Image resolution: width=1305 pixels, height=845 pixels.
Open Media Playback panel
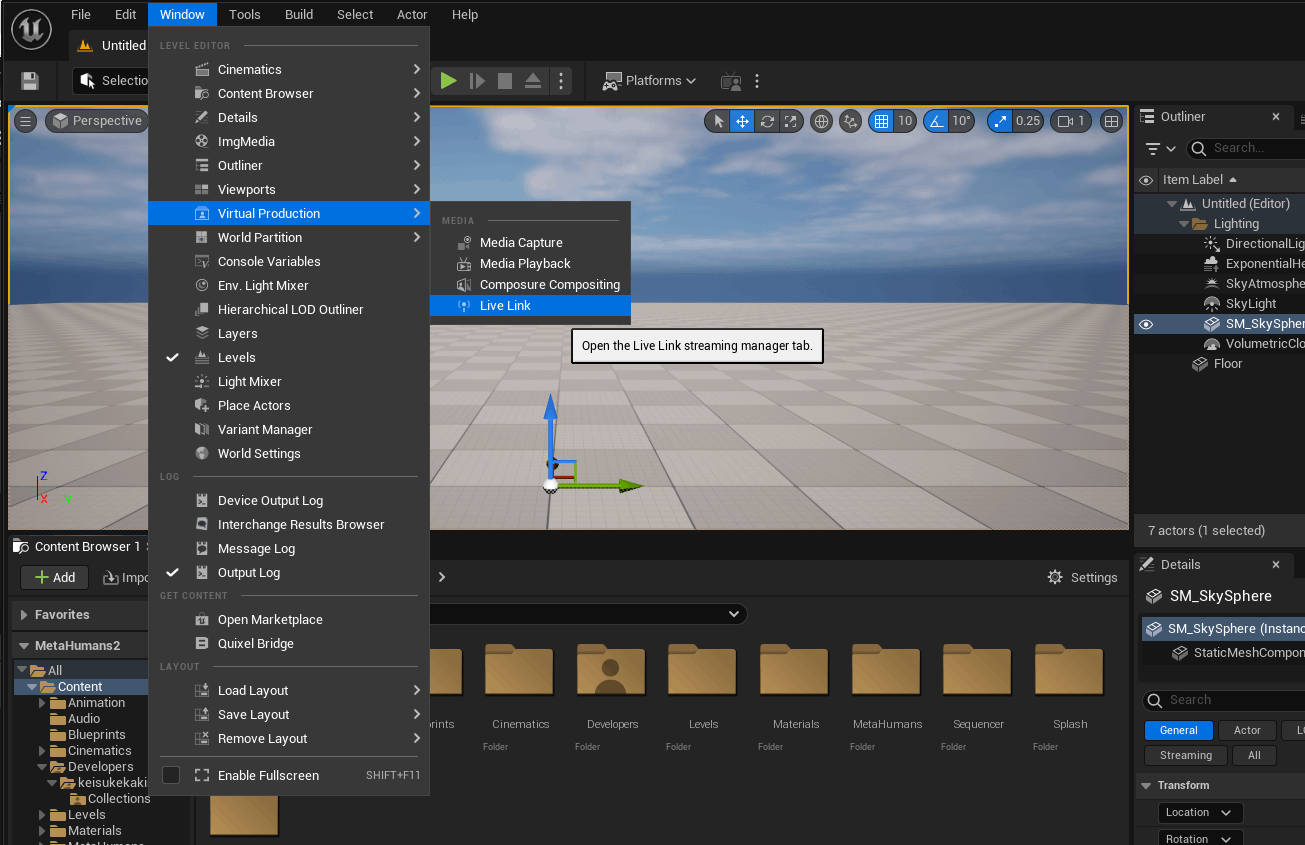pyautogui.click(x=530, y=264)
